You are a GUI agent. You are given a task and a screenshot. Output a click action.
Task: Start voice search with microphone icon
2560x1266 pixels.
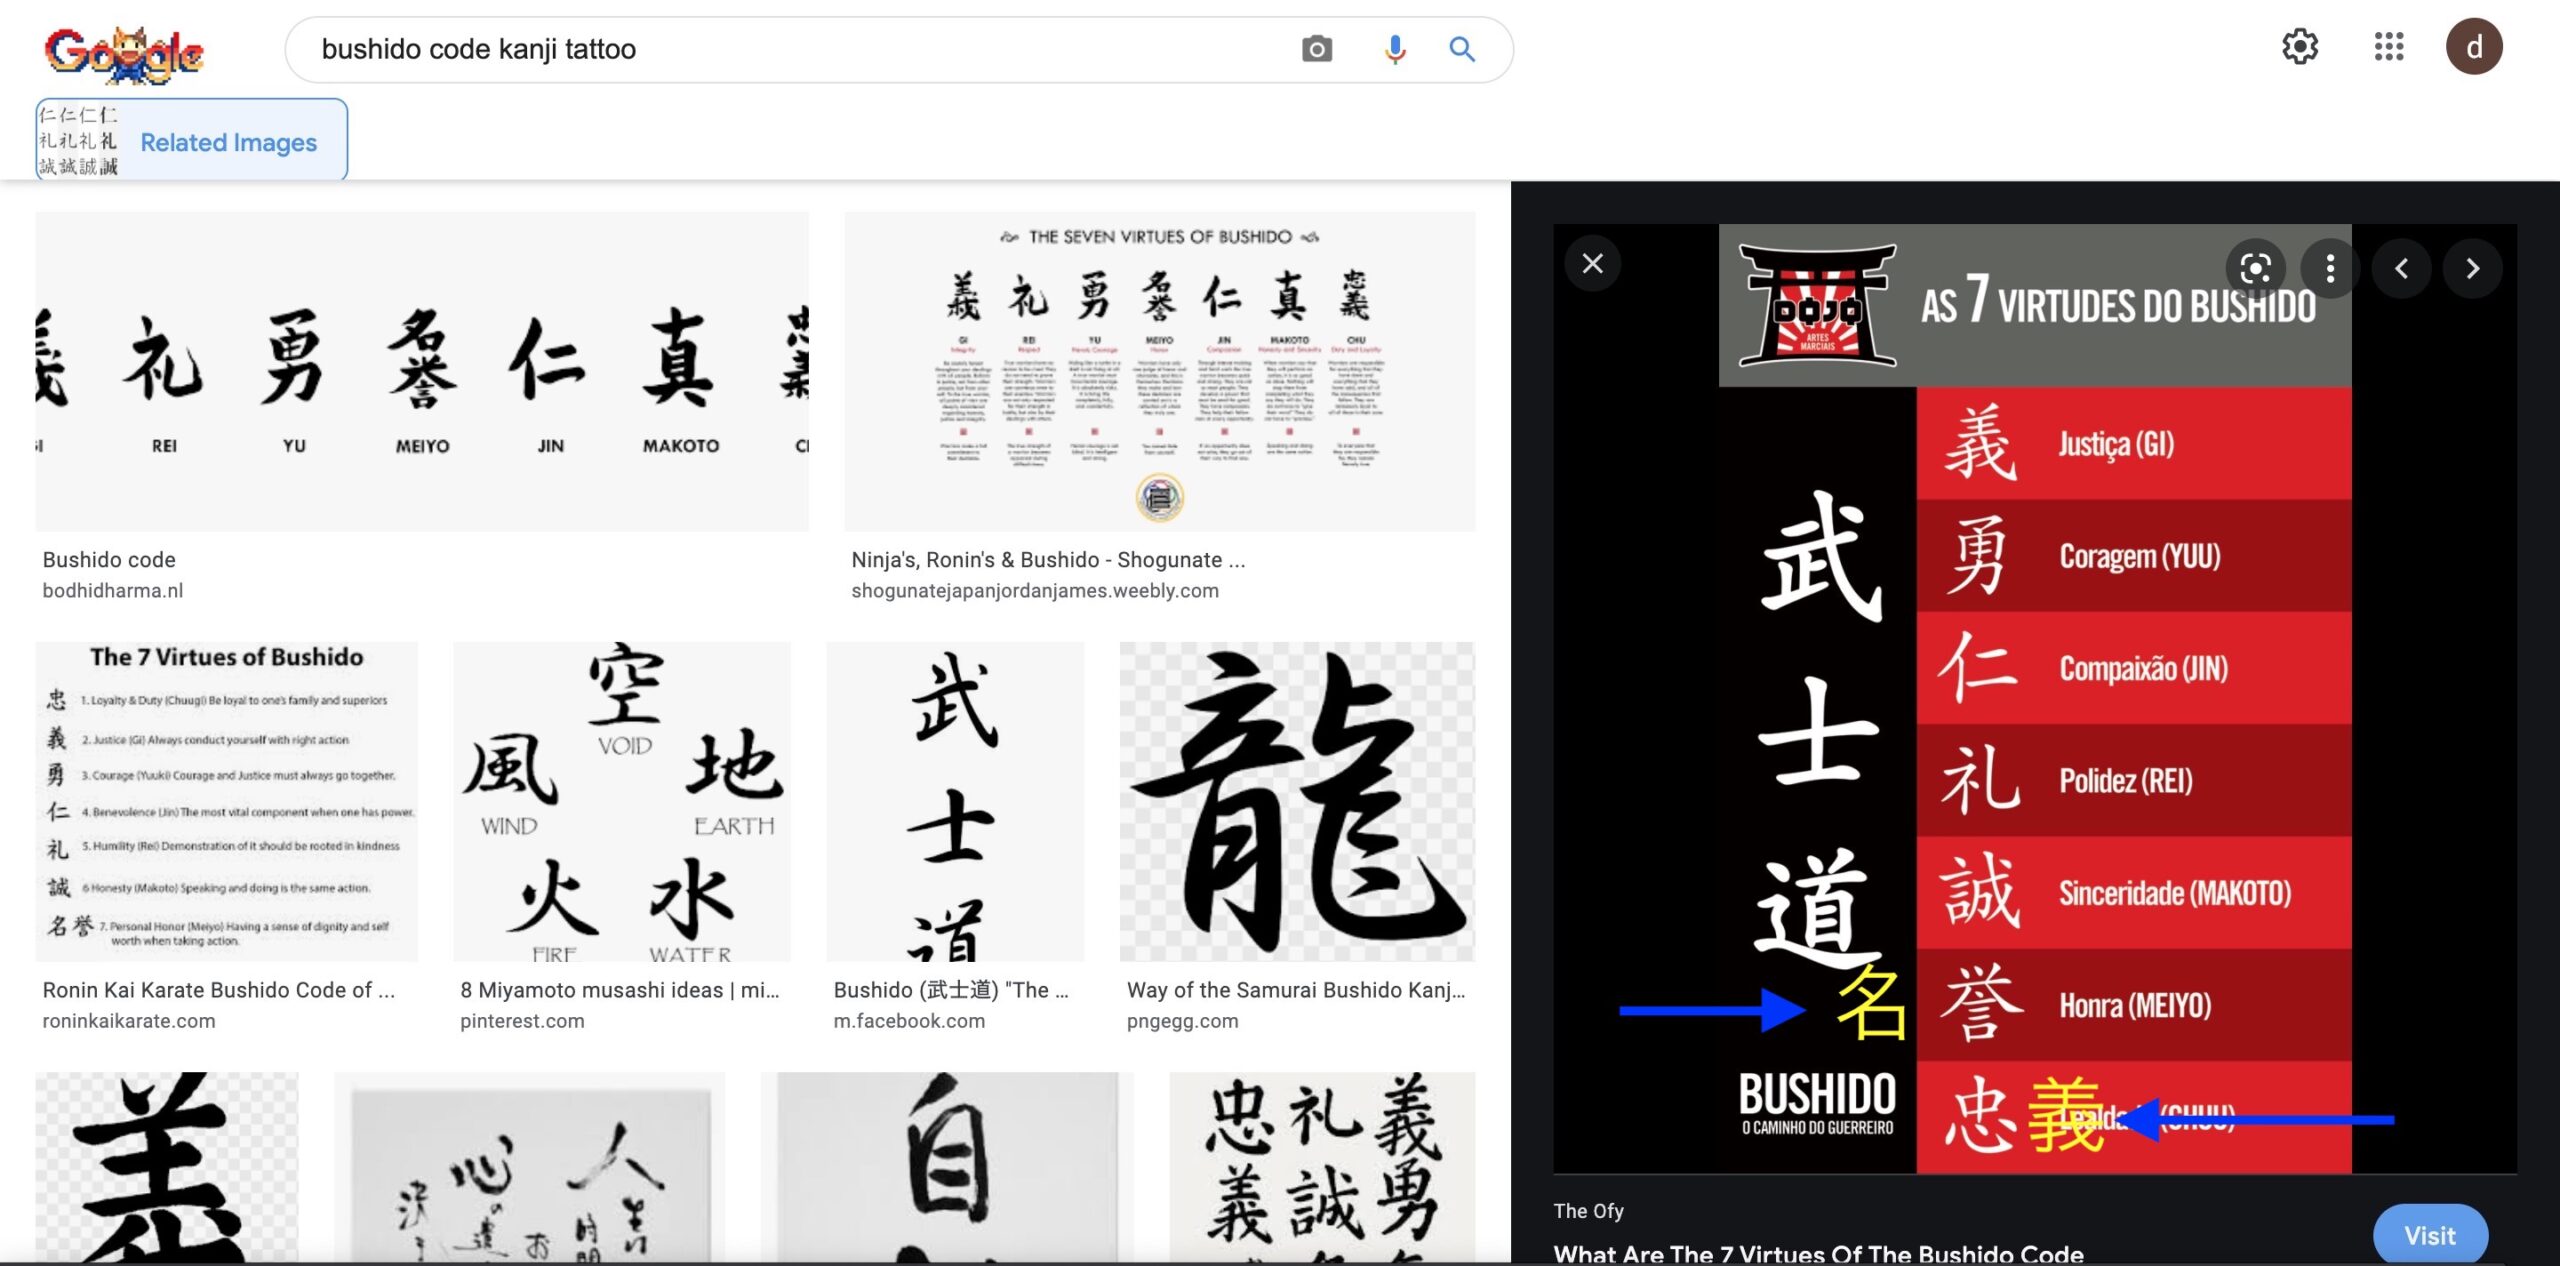[1395, 49]
